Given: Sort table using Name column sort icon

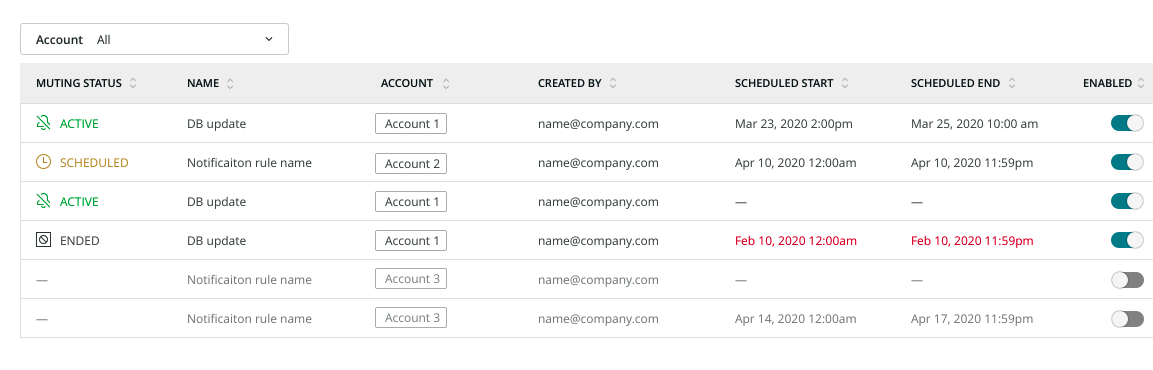Looking at the screenshot, I should [230, 83].
